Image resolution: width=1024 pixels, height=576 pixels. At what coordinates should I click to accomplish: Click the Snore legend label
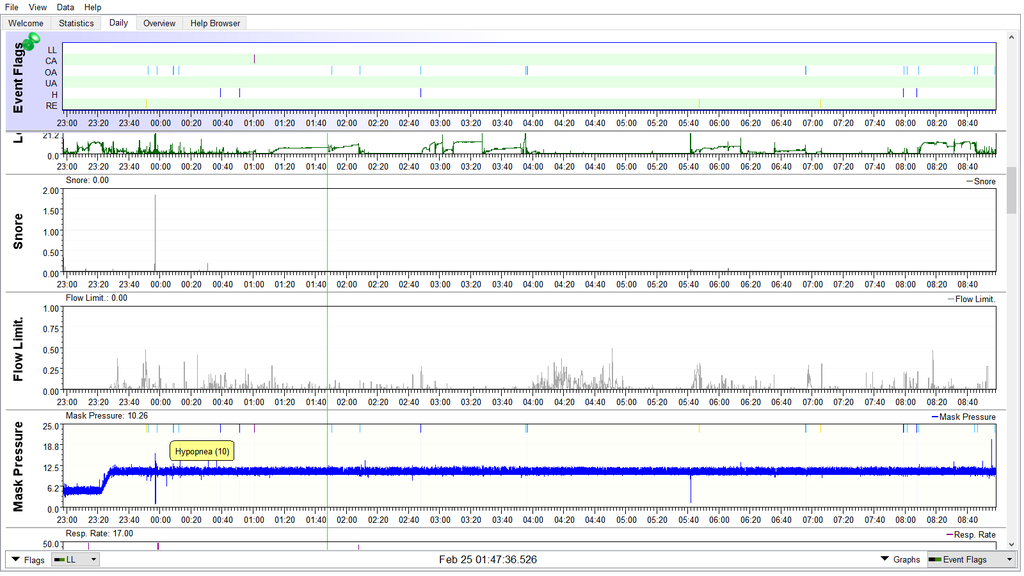[981, 182]
